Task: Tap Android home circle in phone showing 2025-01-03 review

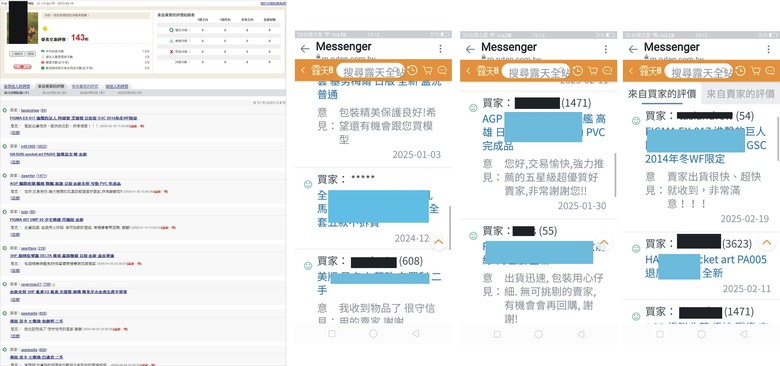Action: 373,334
